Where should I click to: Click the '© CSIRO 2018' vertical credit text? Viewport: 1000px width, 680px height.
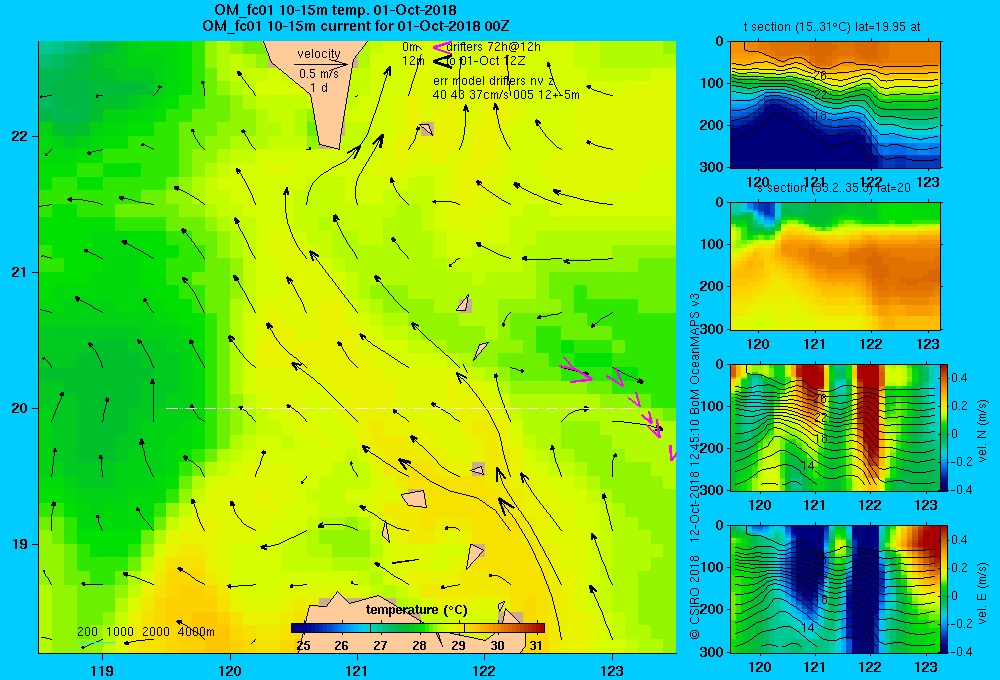[x=695, y=596]
